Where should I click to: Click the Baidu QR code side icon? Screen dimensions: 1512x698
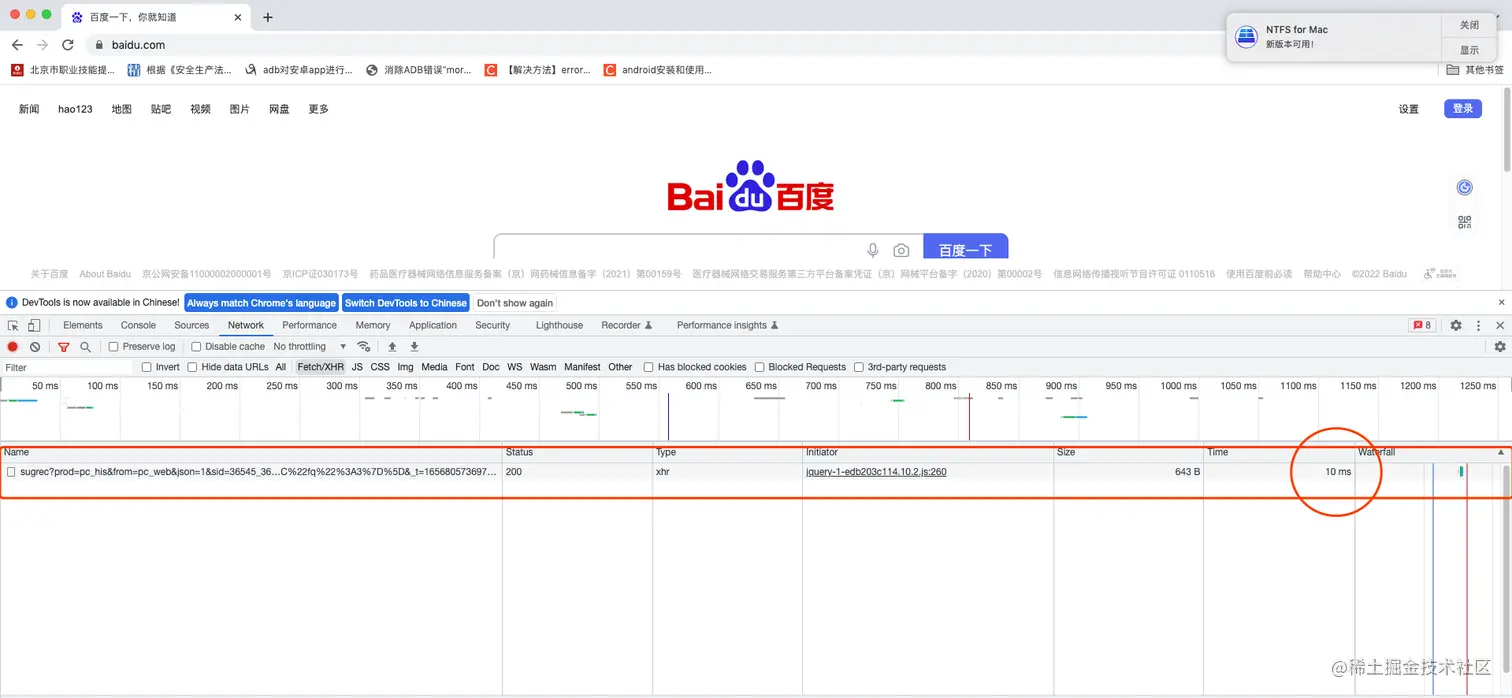1465,222
